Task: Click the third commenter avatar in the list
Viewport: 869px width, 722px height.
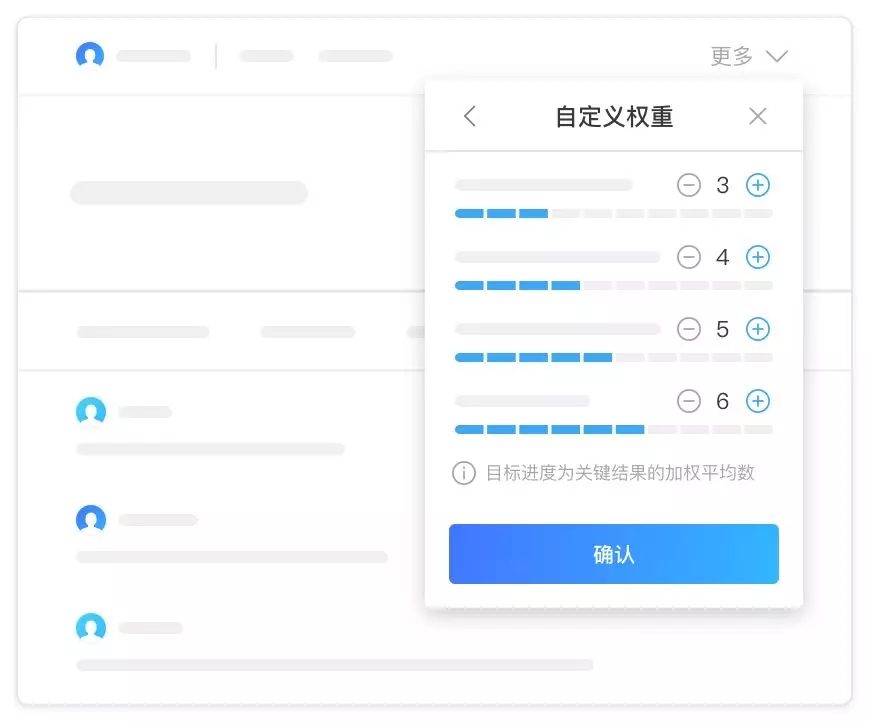Action: click(91, 628)
